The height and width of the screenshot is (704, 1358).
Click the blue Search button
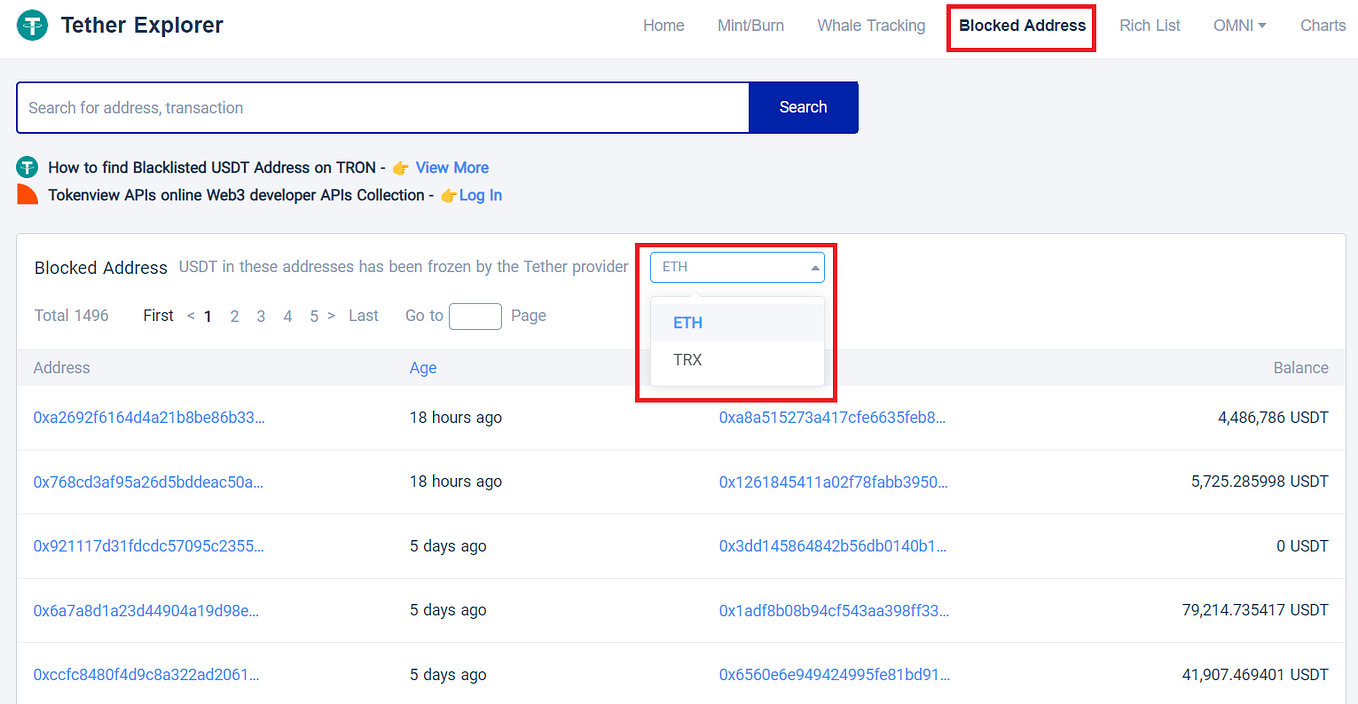803,107
